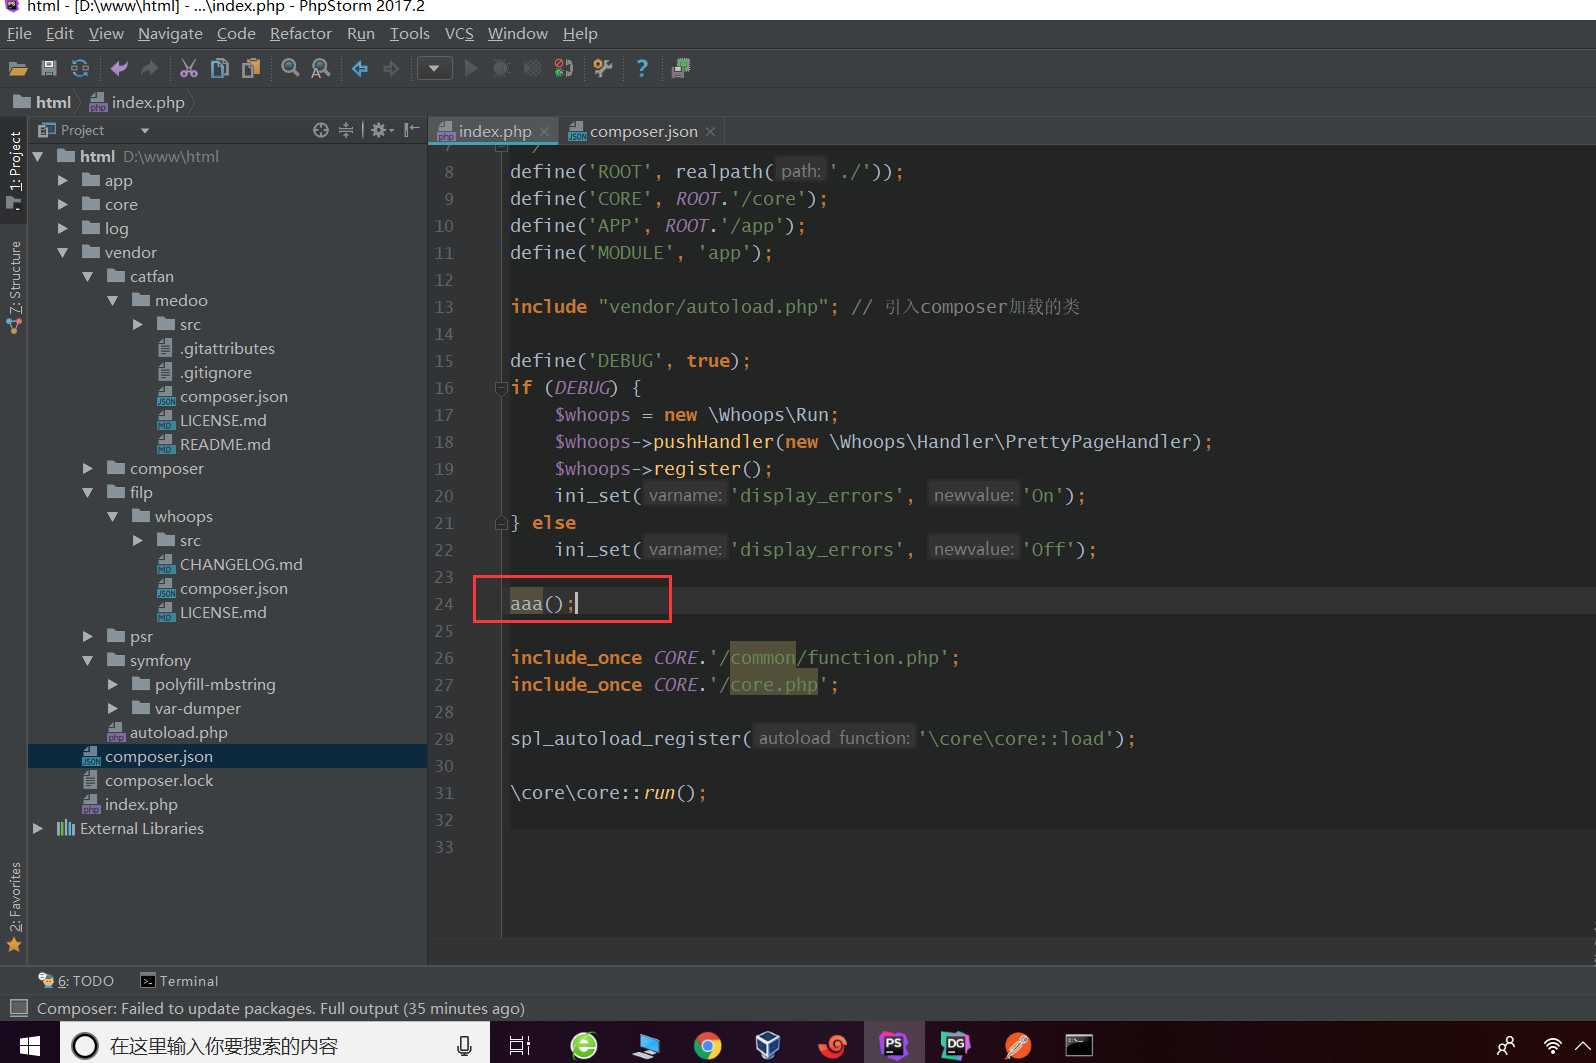Open the File menu
Viewport: 1596px width, 1063px height.
point(19,33)
